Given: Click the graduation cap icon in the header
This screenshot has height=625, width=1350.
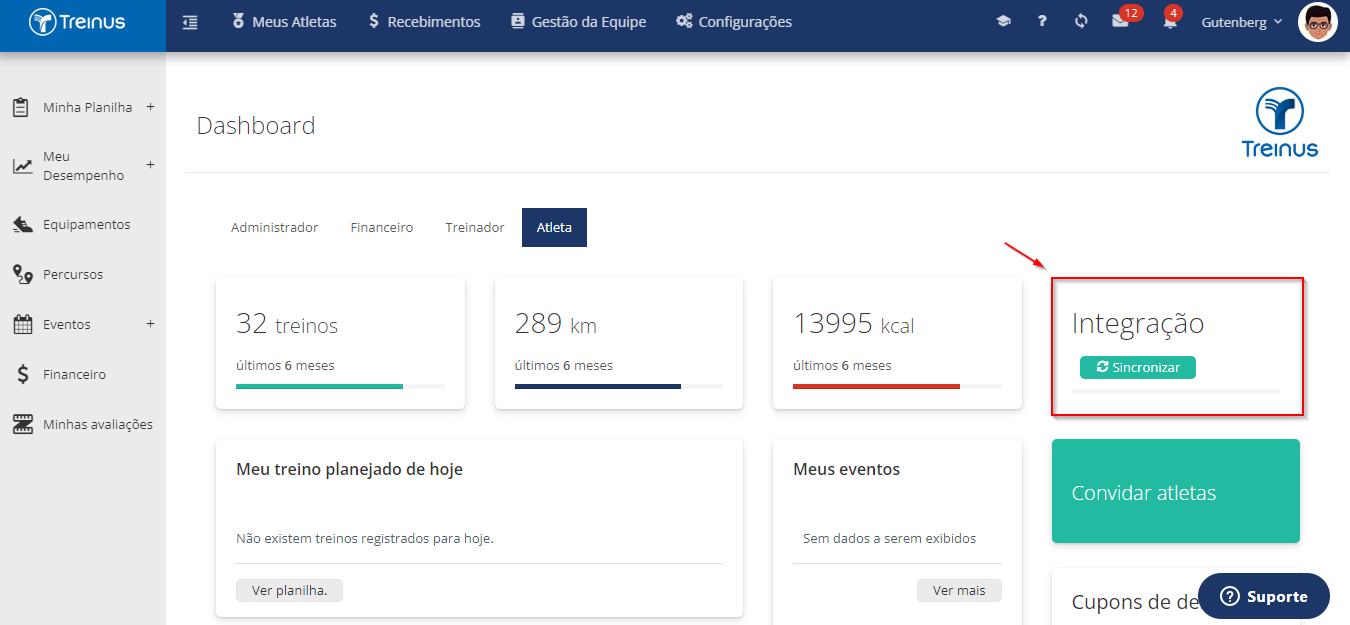Looking at the screenshot, I should point(1003,21).
